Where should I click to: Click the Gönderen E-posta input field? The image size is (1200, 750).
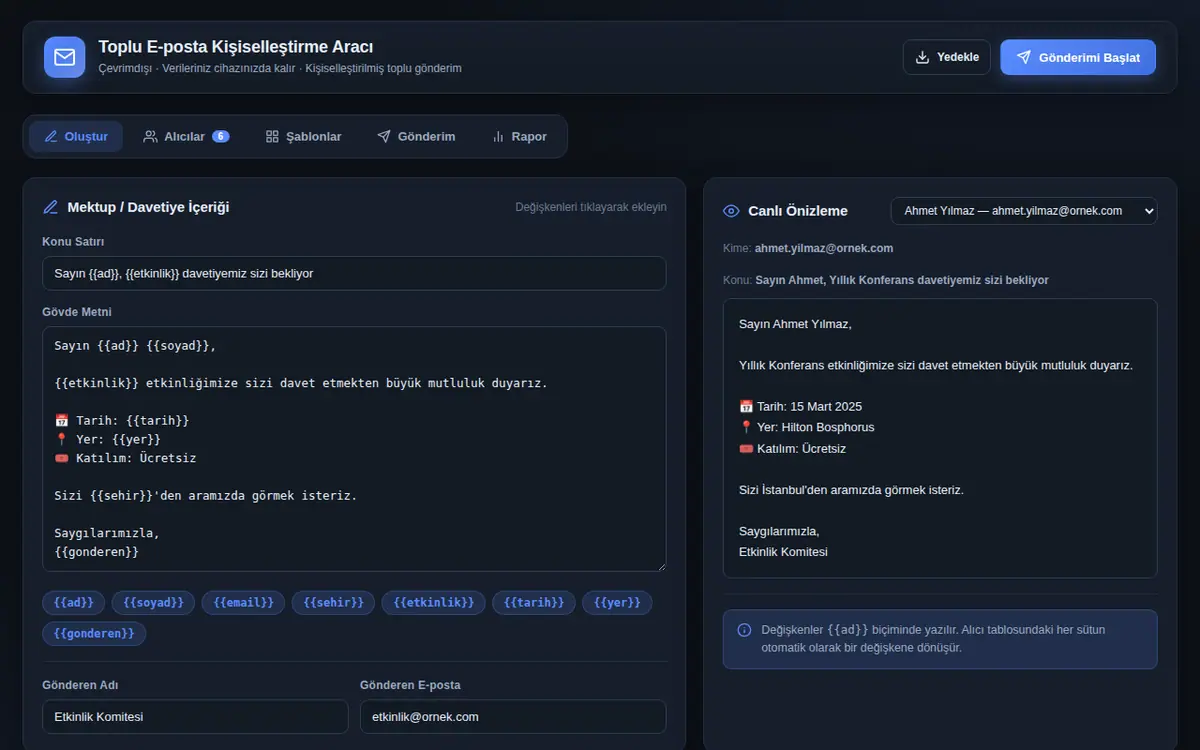pos(513,717)
